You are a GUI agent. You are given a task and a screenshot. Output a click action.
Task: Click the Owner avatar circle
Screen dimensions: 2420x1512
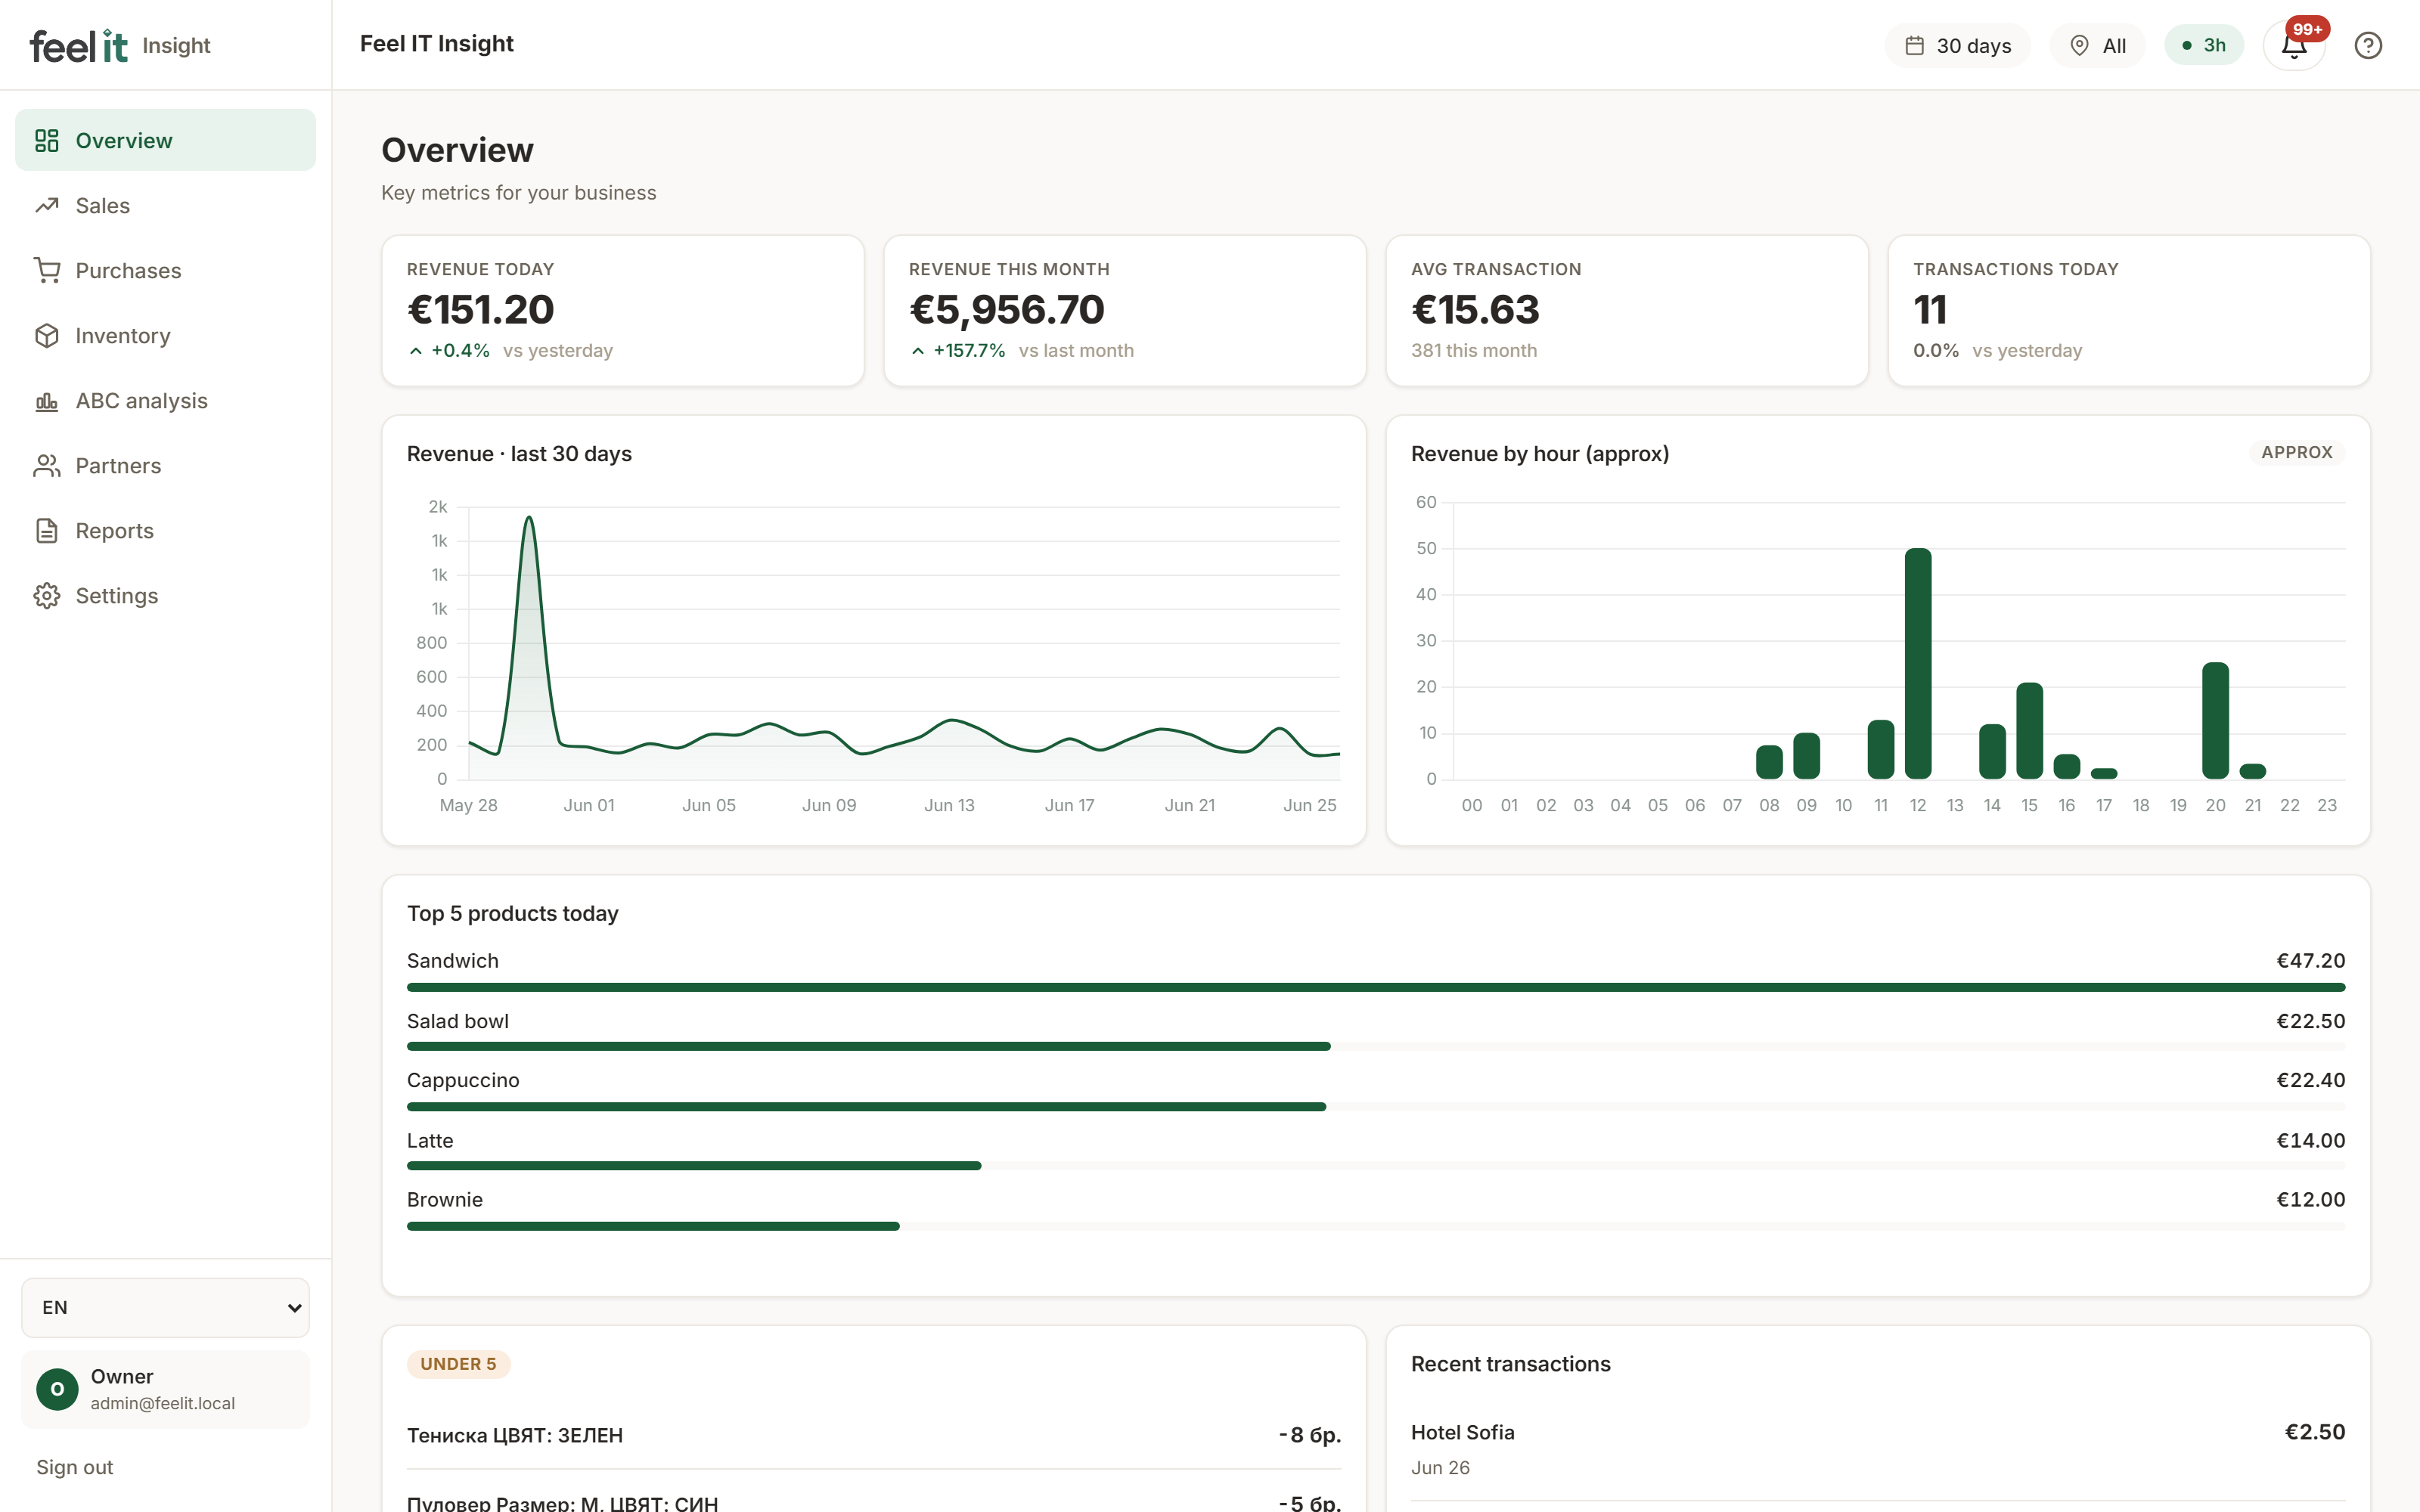(57, 1389)
